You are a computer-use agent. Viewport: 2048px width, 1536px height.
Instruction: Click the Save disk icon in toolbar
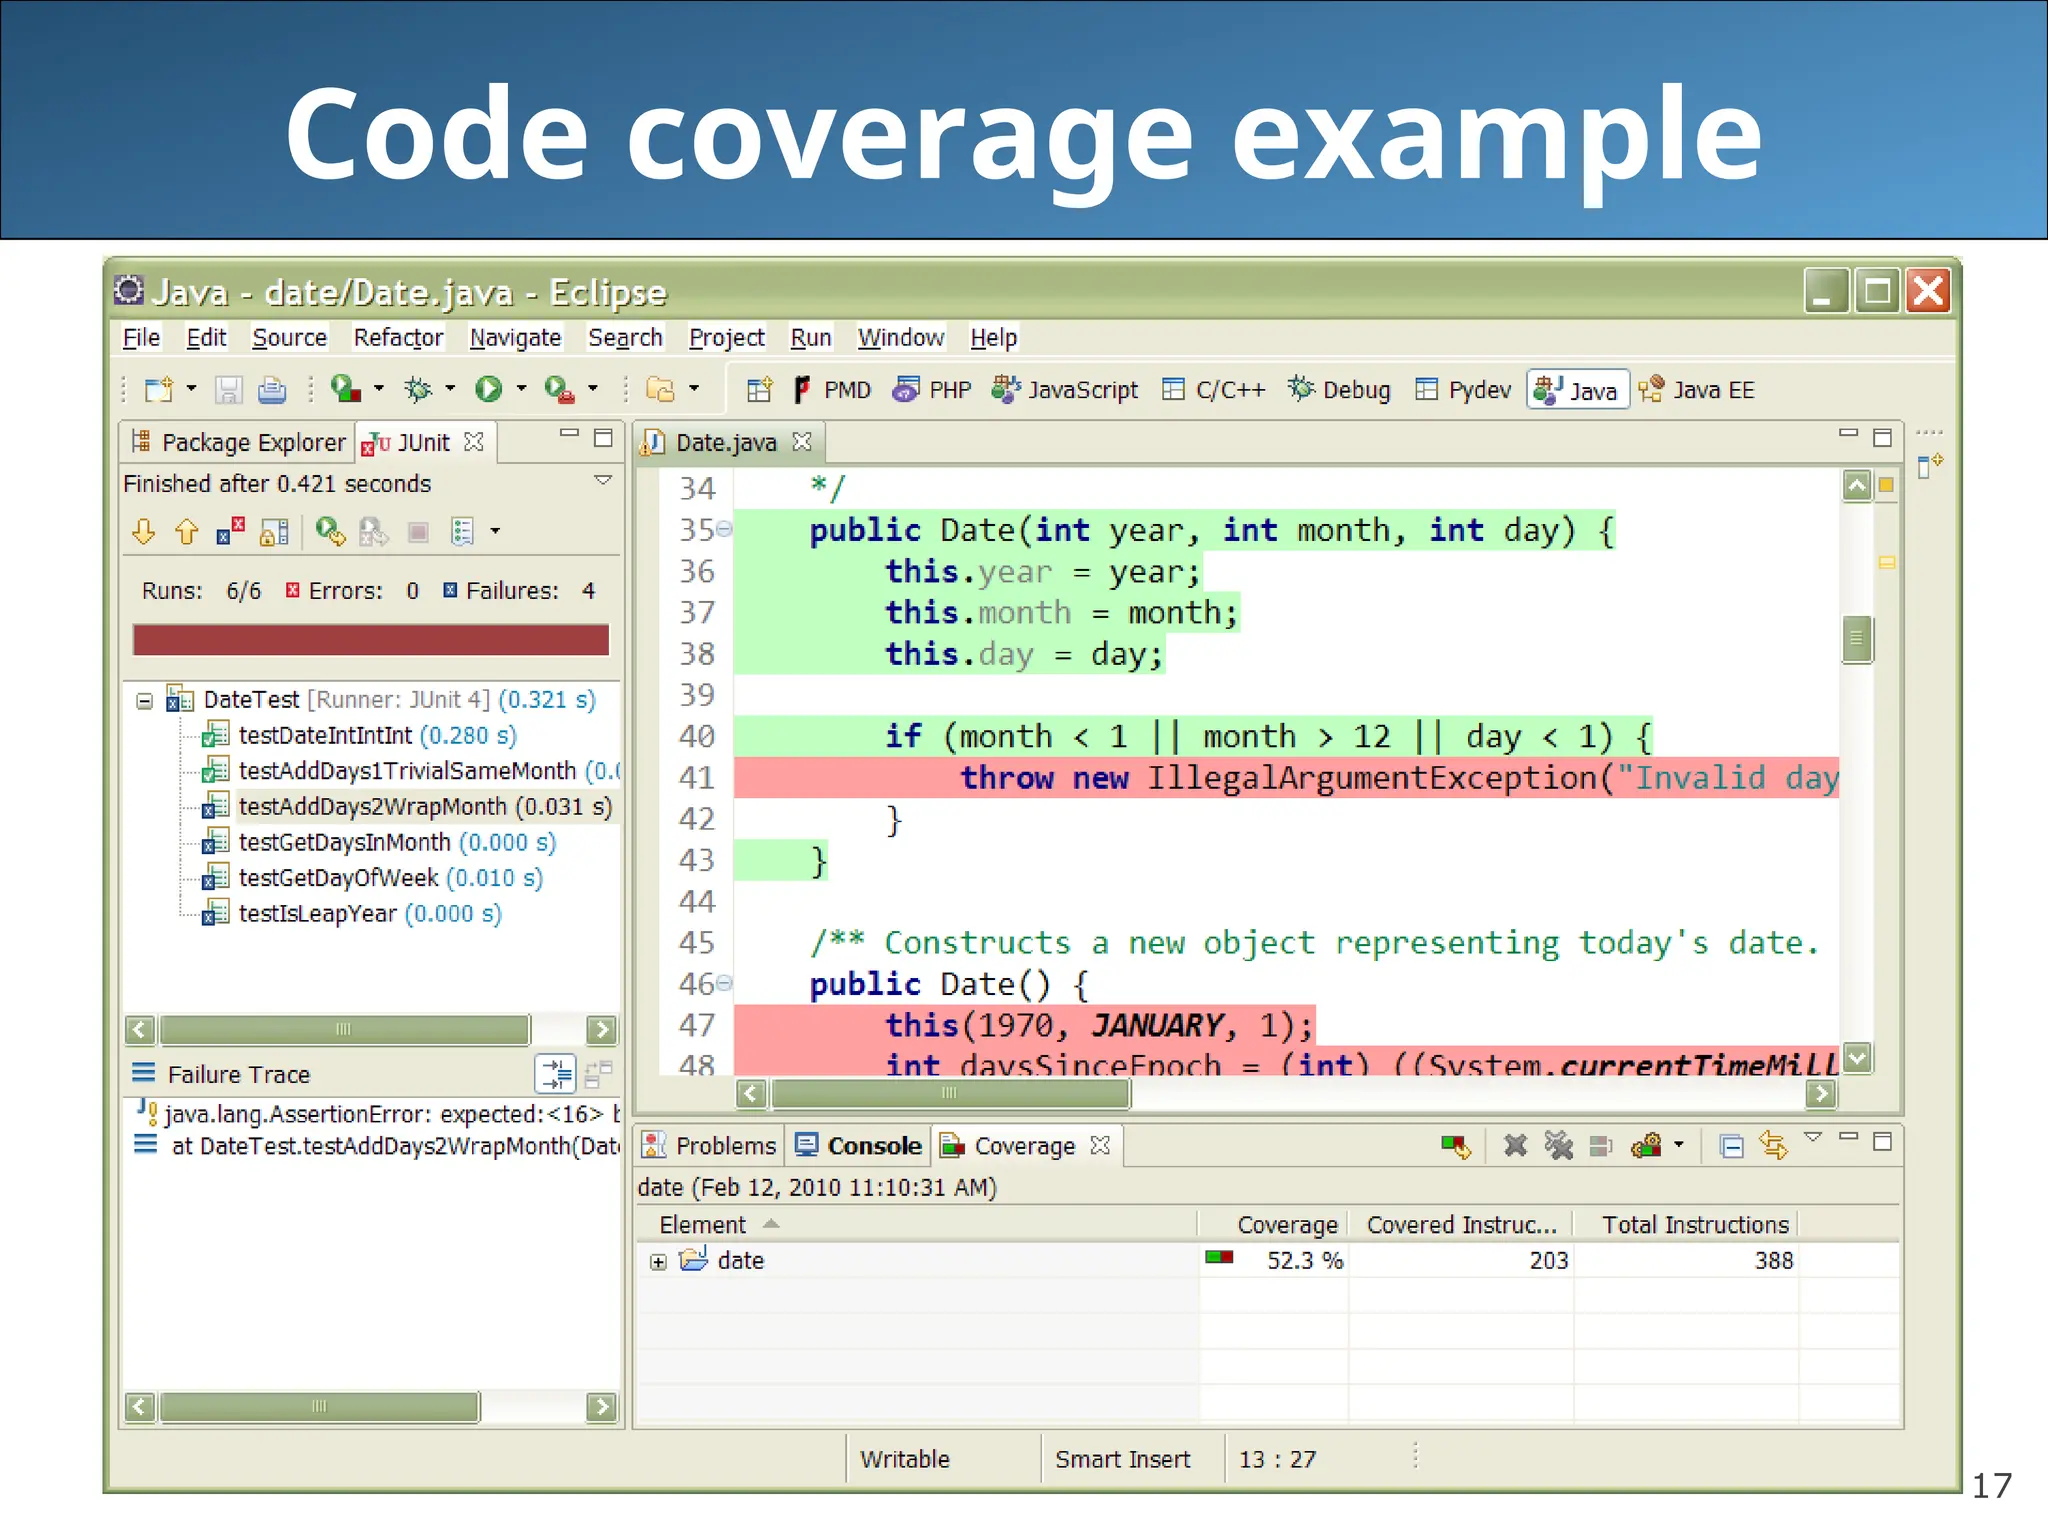(x=229, y=389)
